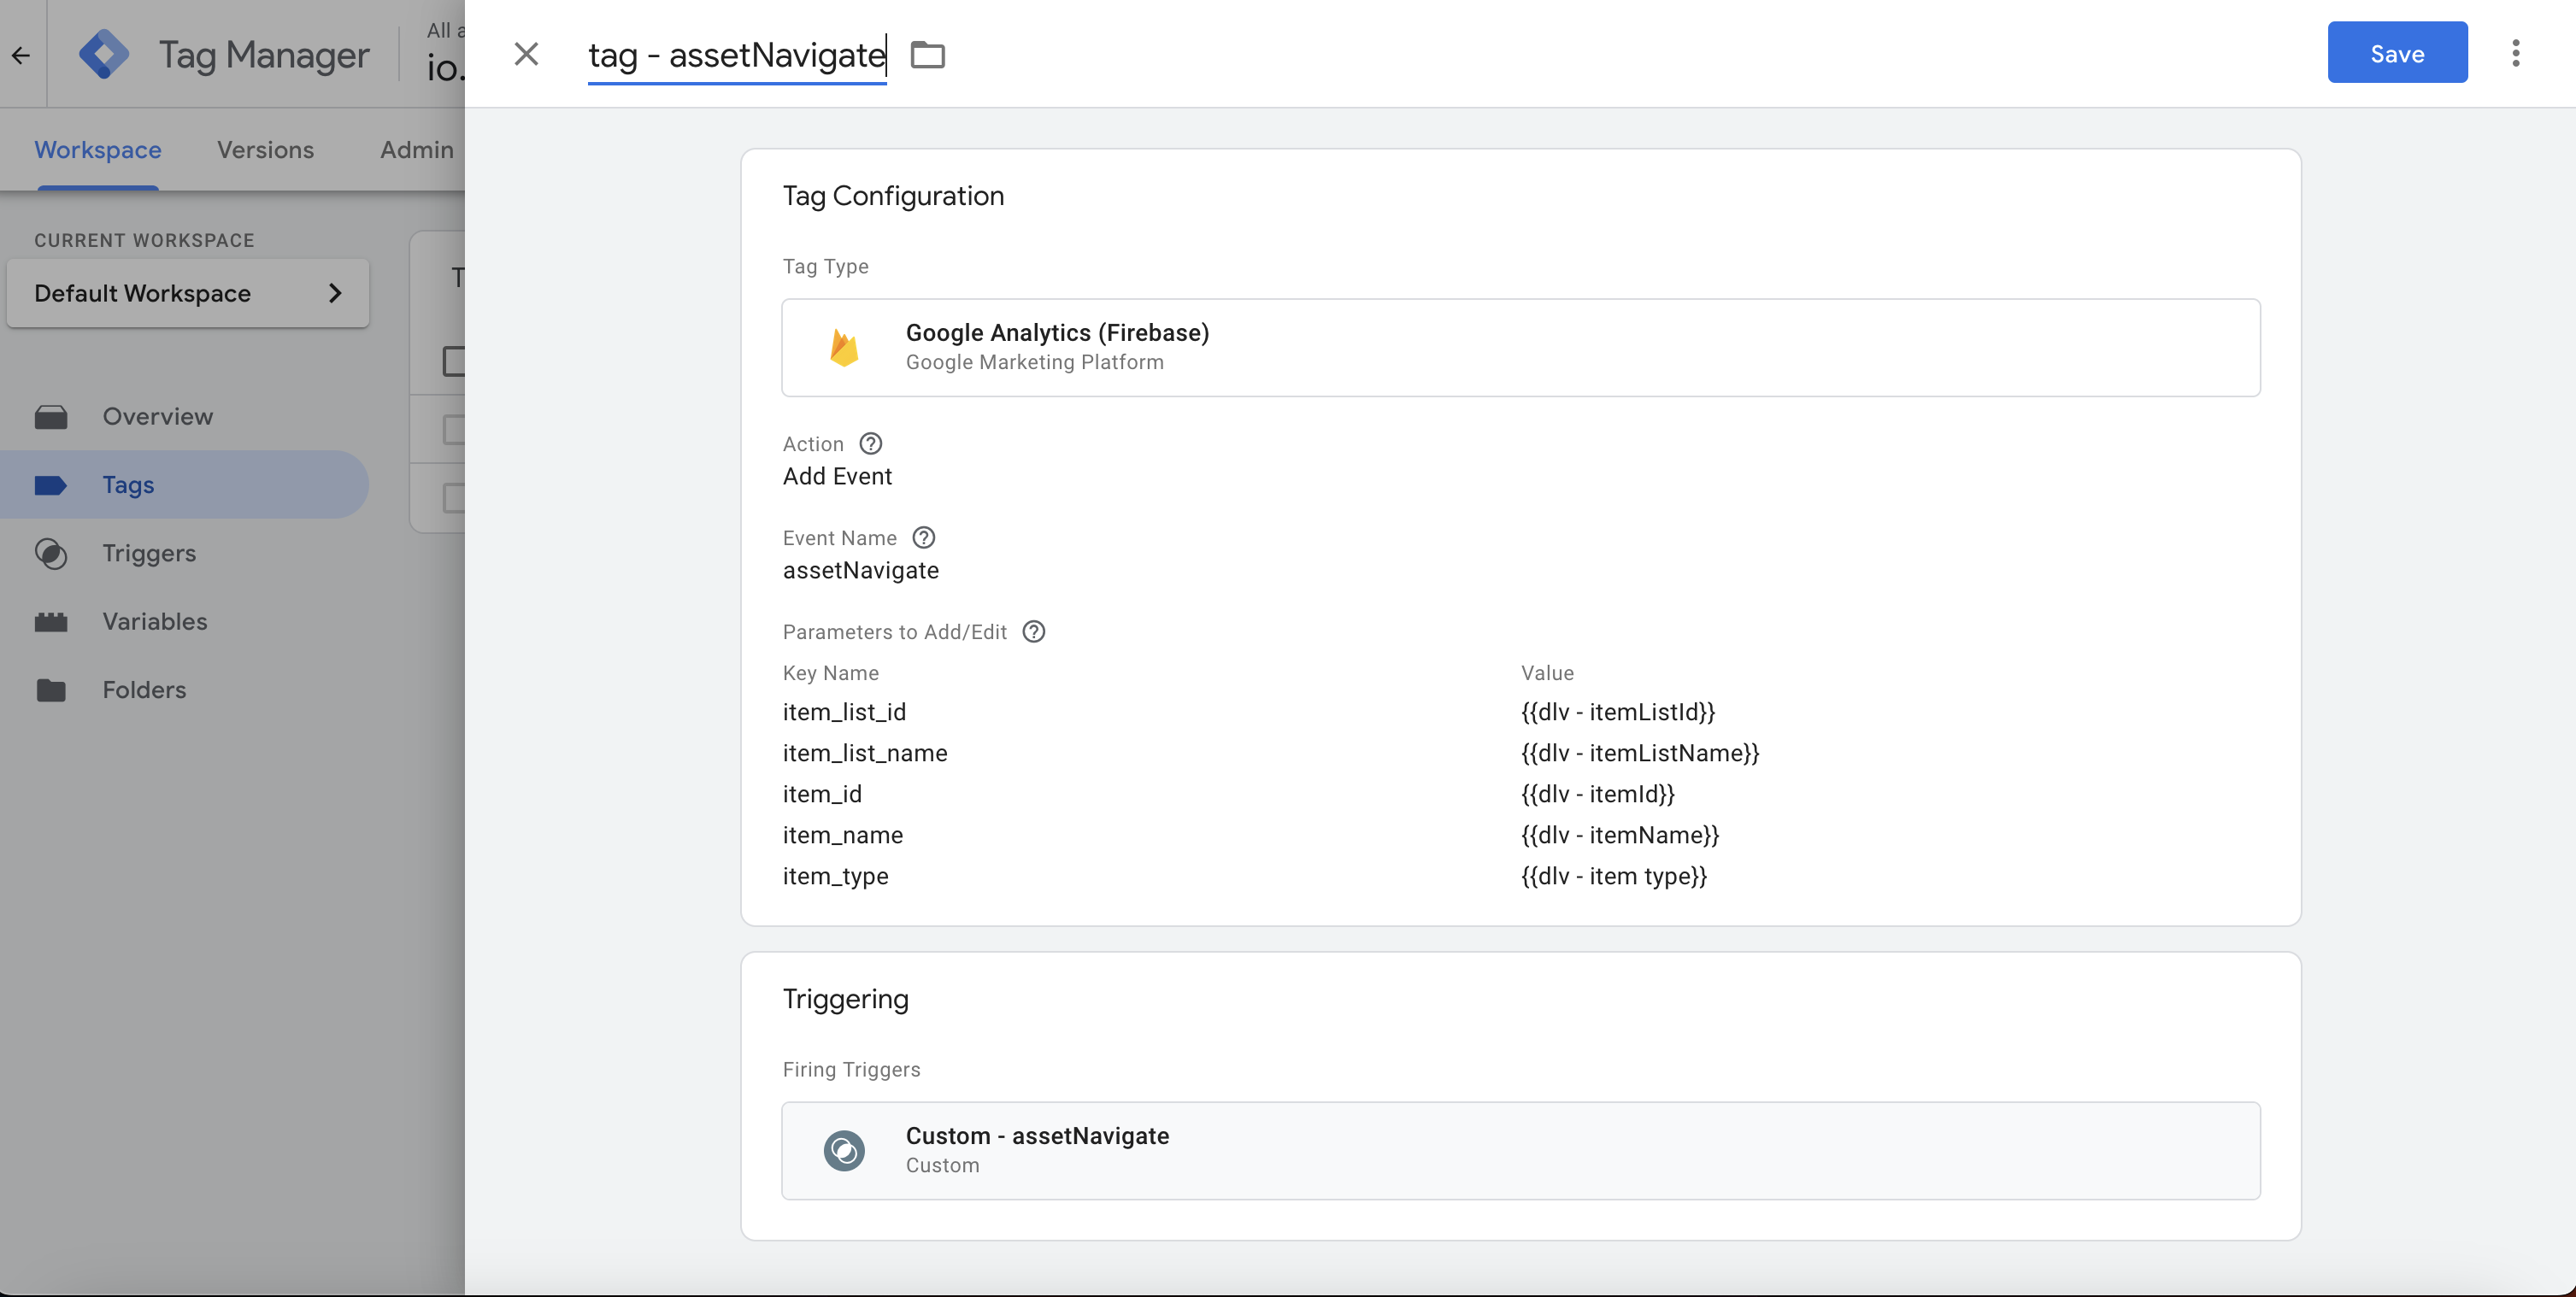Switch to the Workspace tab
The image size is (2576, 1297).
click(x=98, y=150)
